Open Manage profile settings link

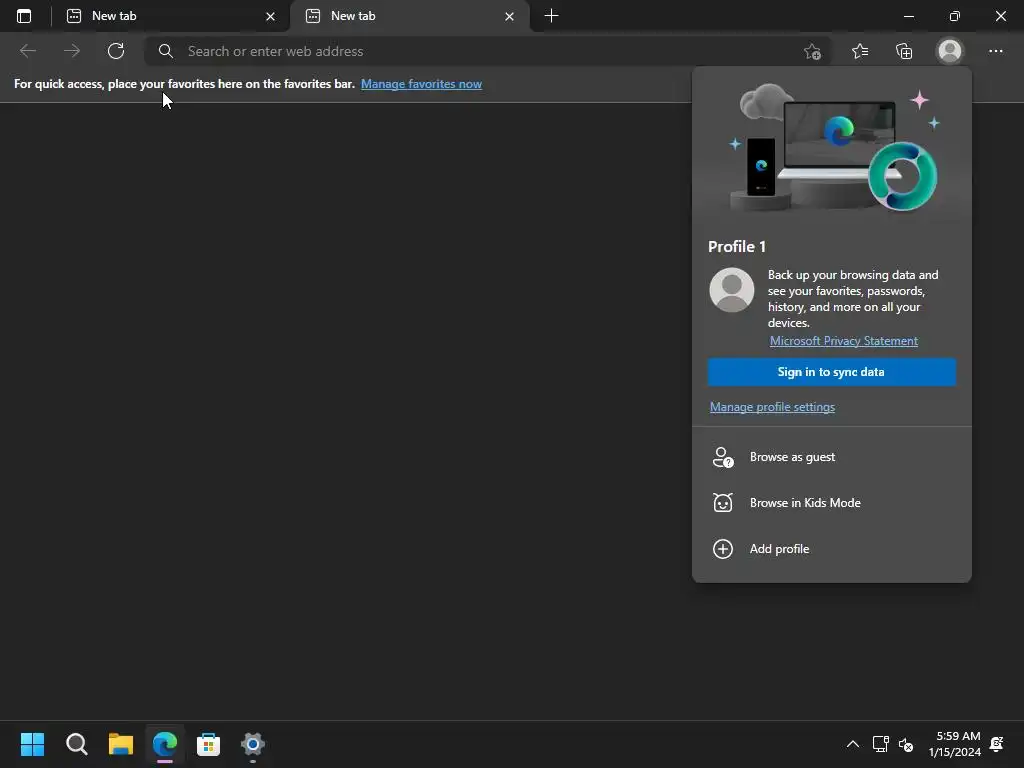[x=772, y=407]
